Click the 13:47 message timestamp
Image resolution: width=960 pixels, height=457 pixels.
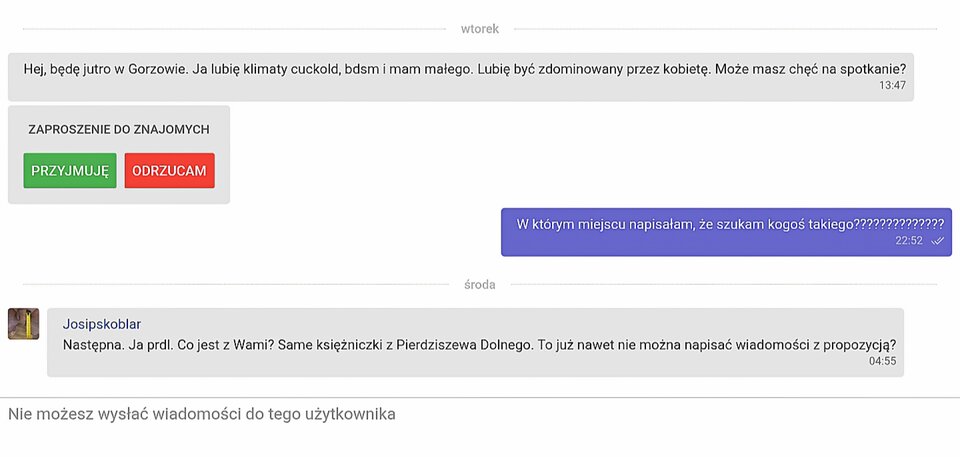click(892, 86)
